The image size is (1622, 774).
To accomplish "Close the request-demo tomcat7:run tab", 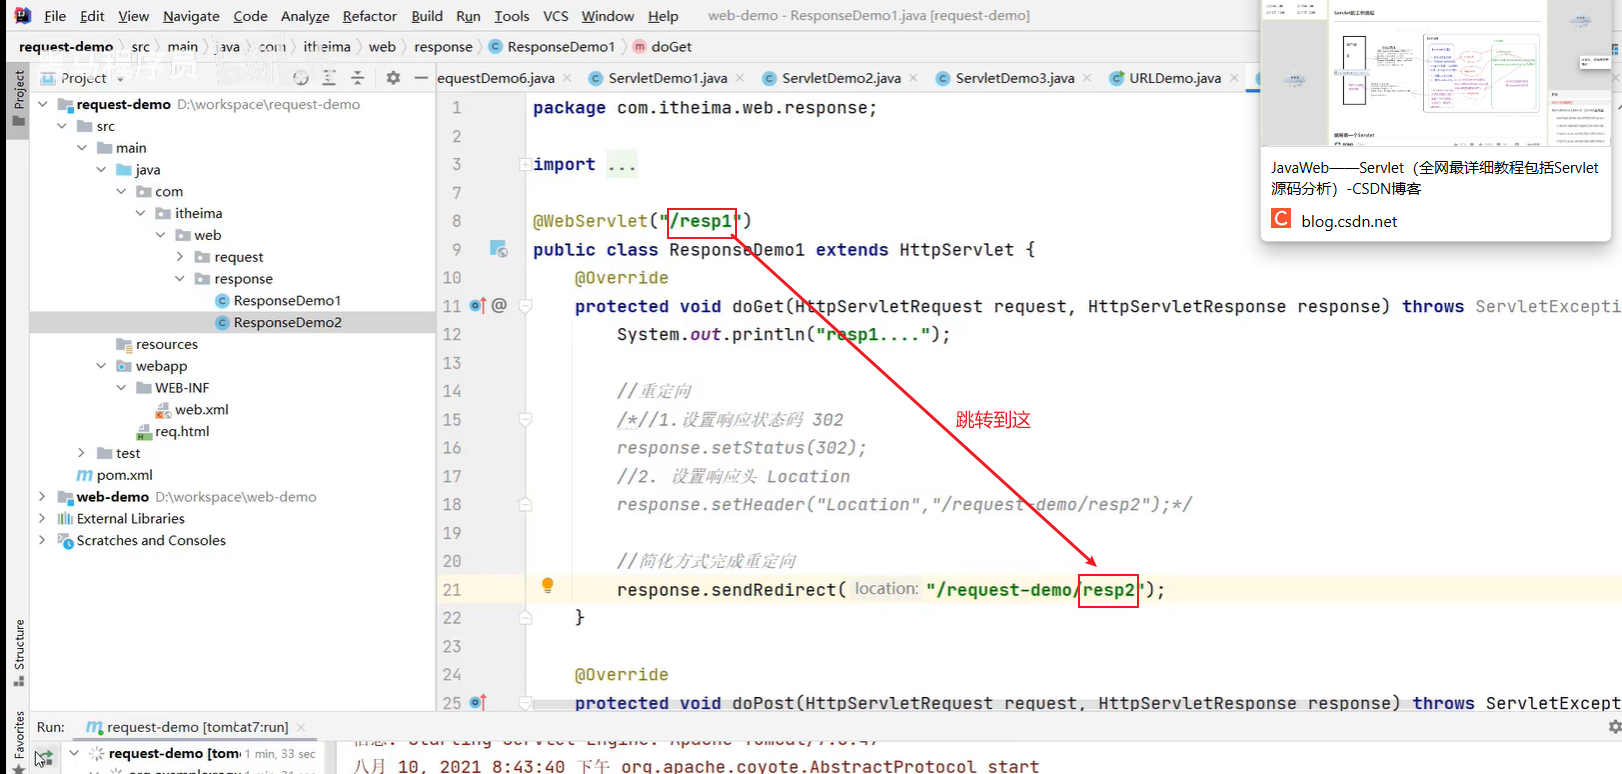I will point(301,727).
